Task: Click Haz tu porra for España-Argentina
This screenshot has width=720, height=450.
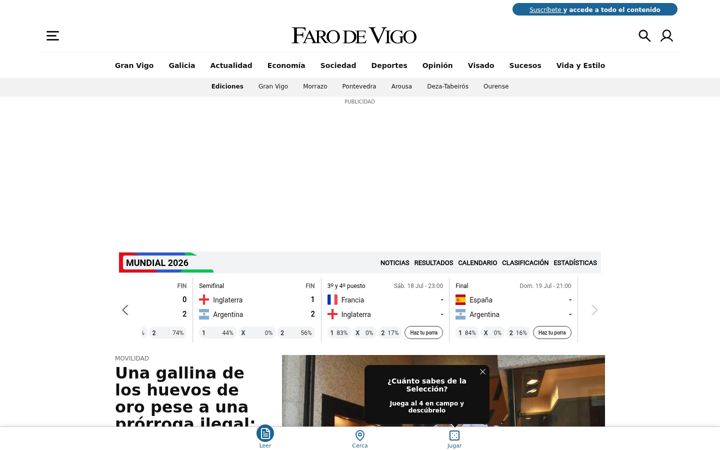Action: point(552,332)
